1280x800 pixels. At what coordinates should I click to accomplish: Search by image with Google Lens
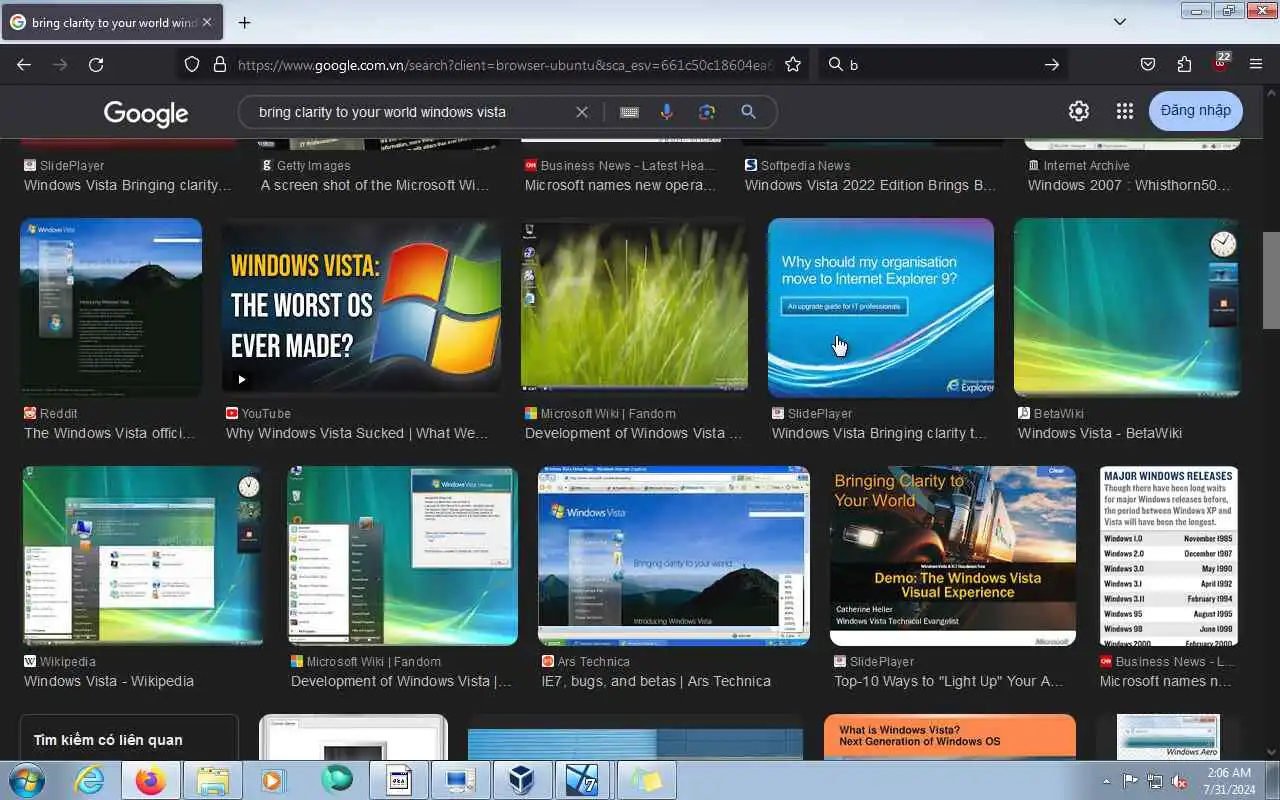click(x=707, y=112)
